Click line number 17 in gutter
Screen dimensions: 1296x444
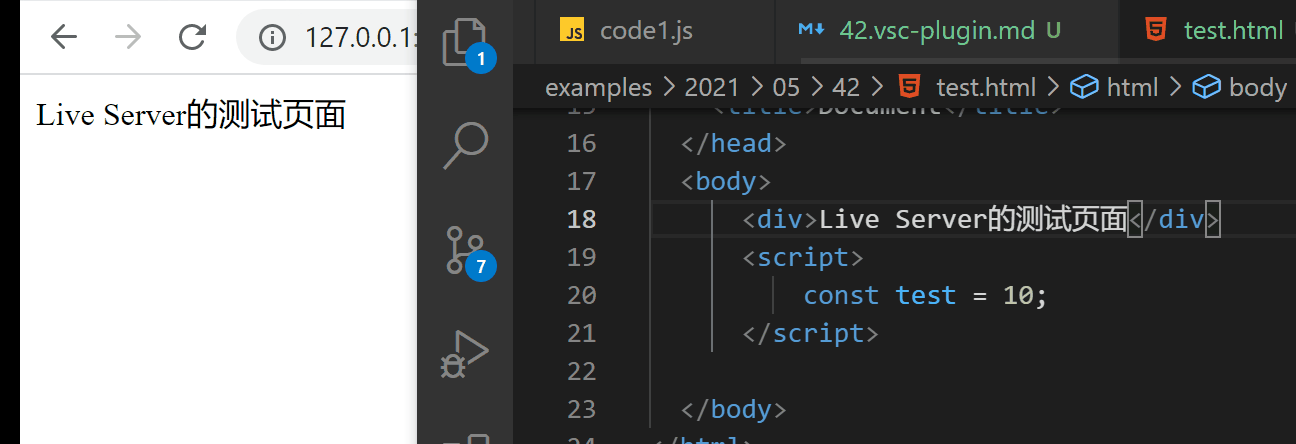point(581,182)
